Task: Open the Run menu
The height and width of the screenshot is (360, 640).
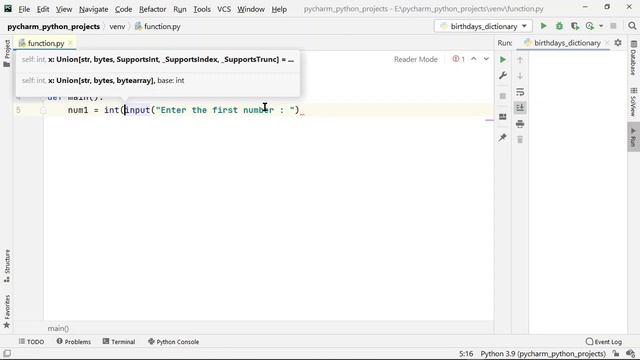Action: [180, 9]
